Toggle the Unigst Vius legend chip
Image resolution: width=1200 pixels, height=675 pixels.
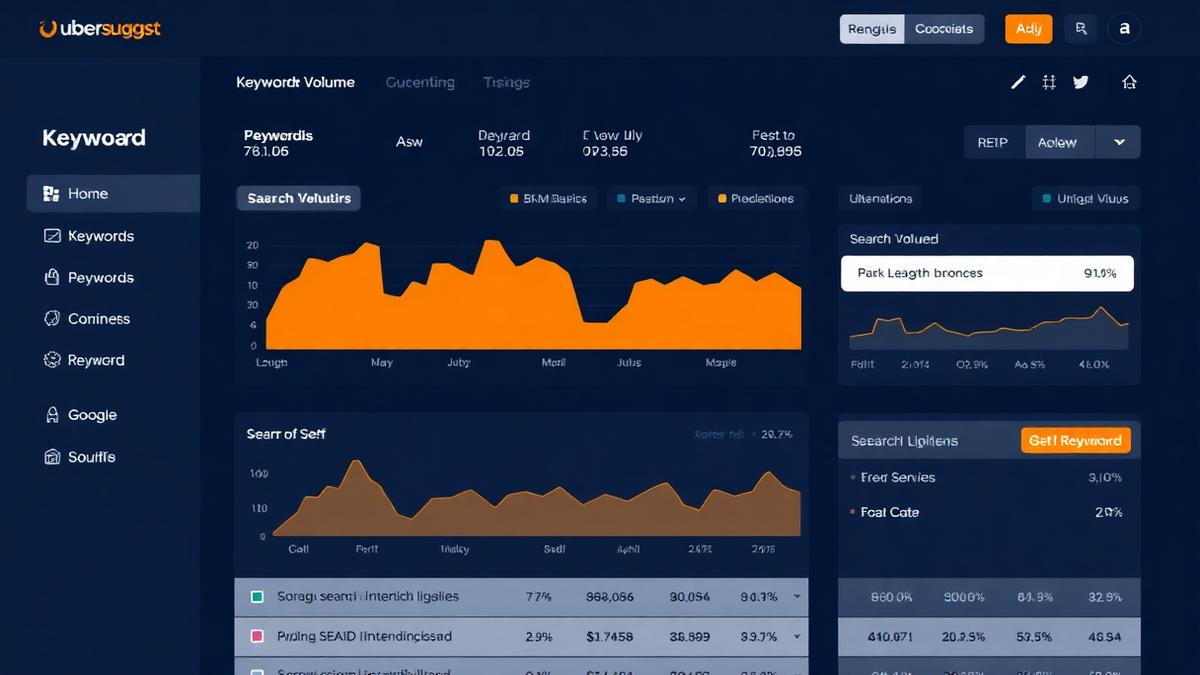(x=1086, y=198)
